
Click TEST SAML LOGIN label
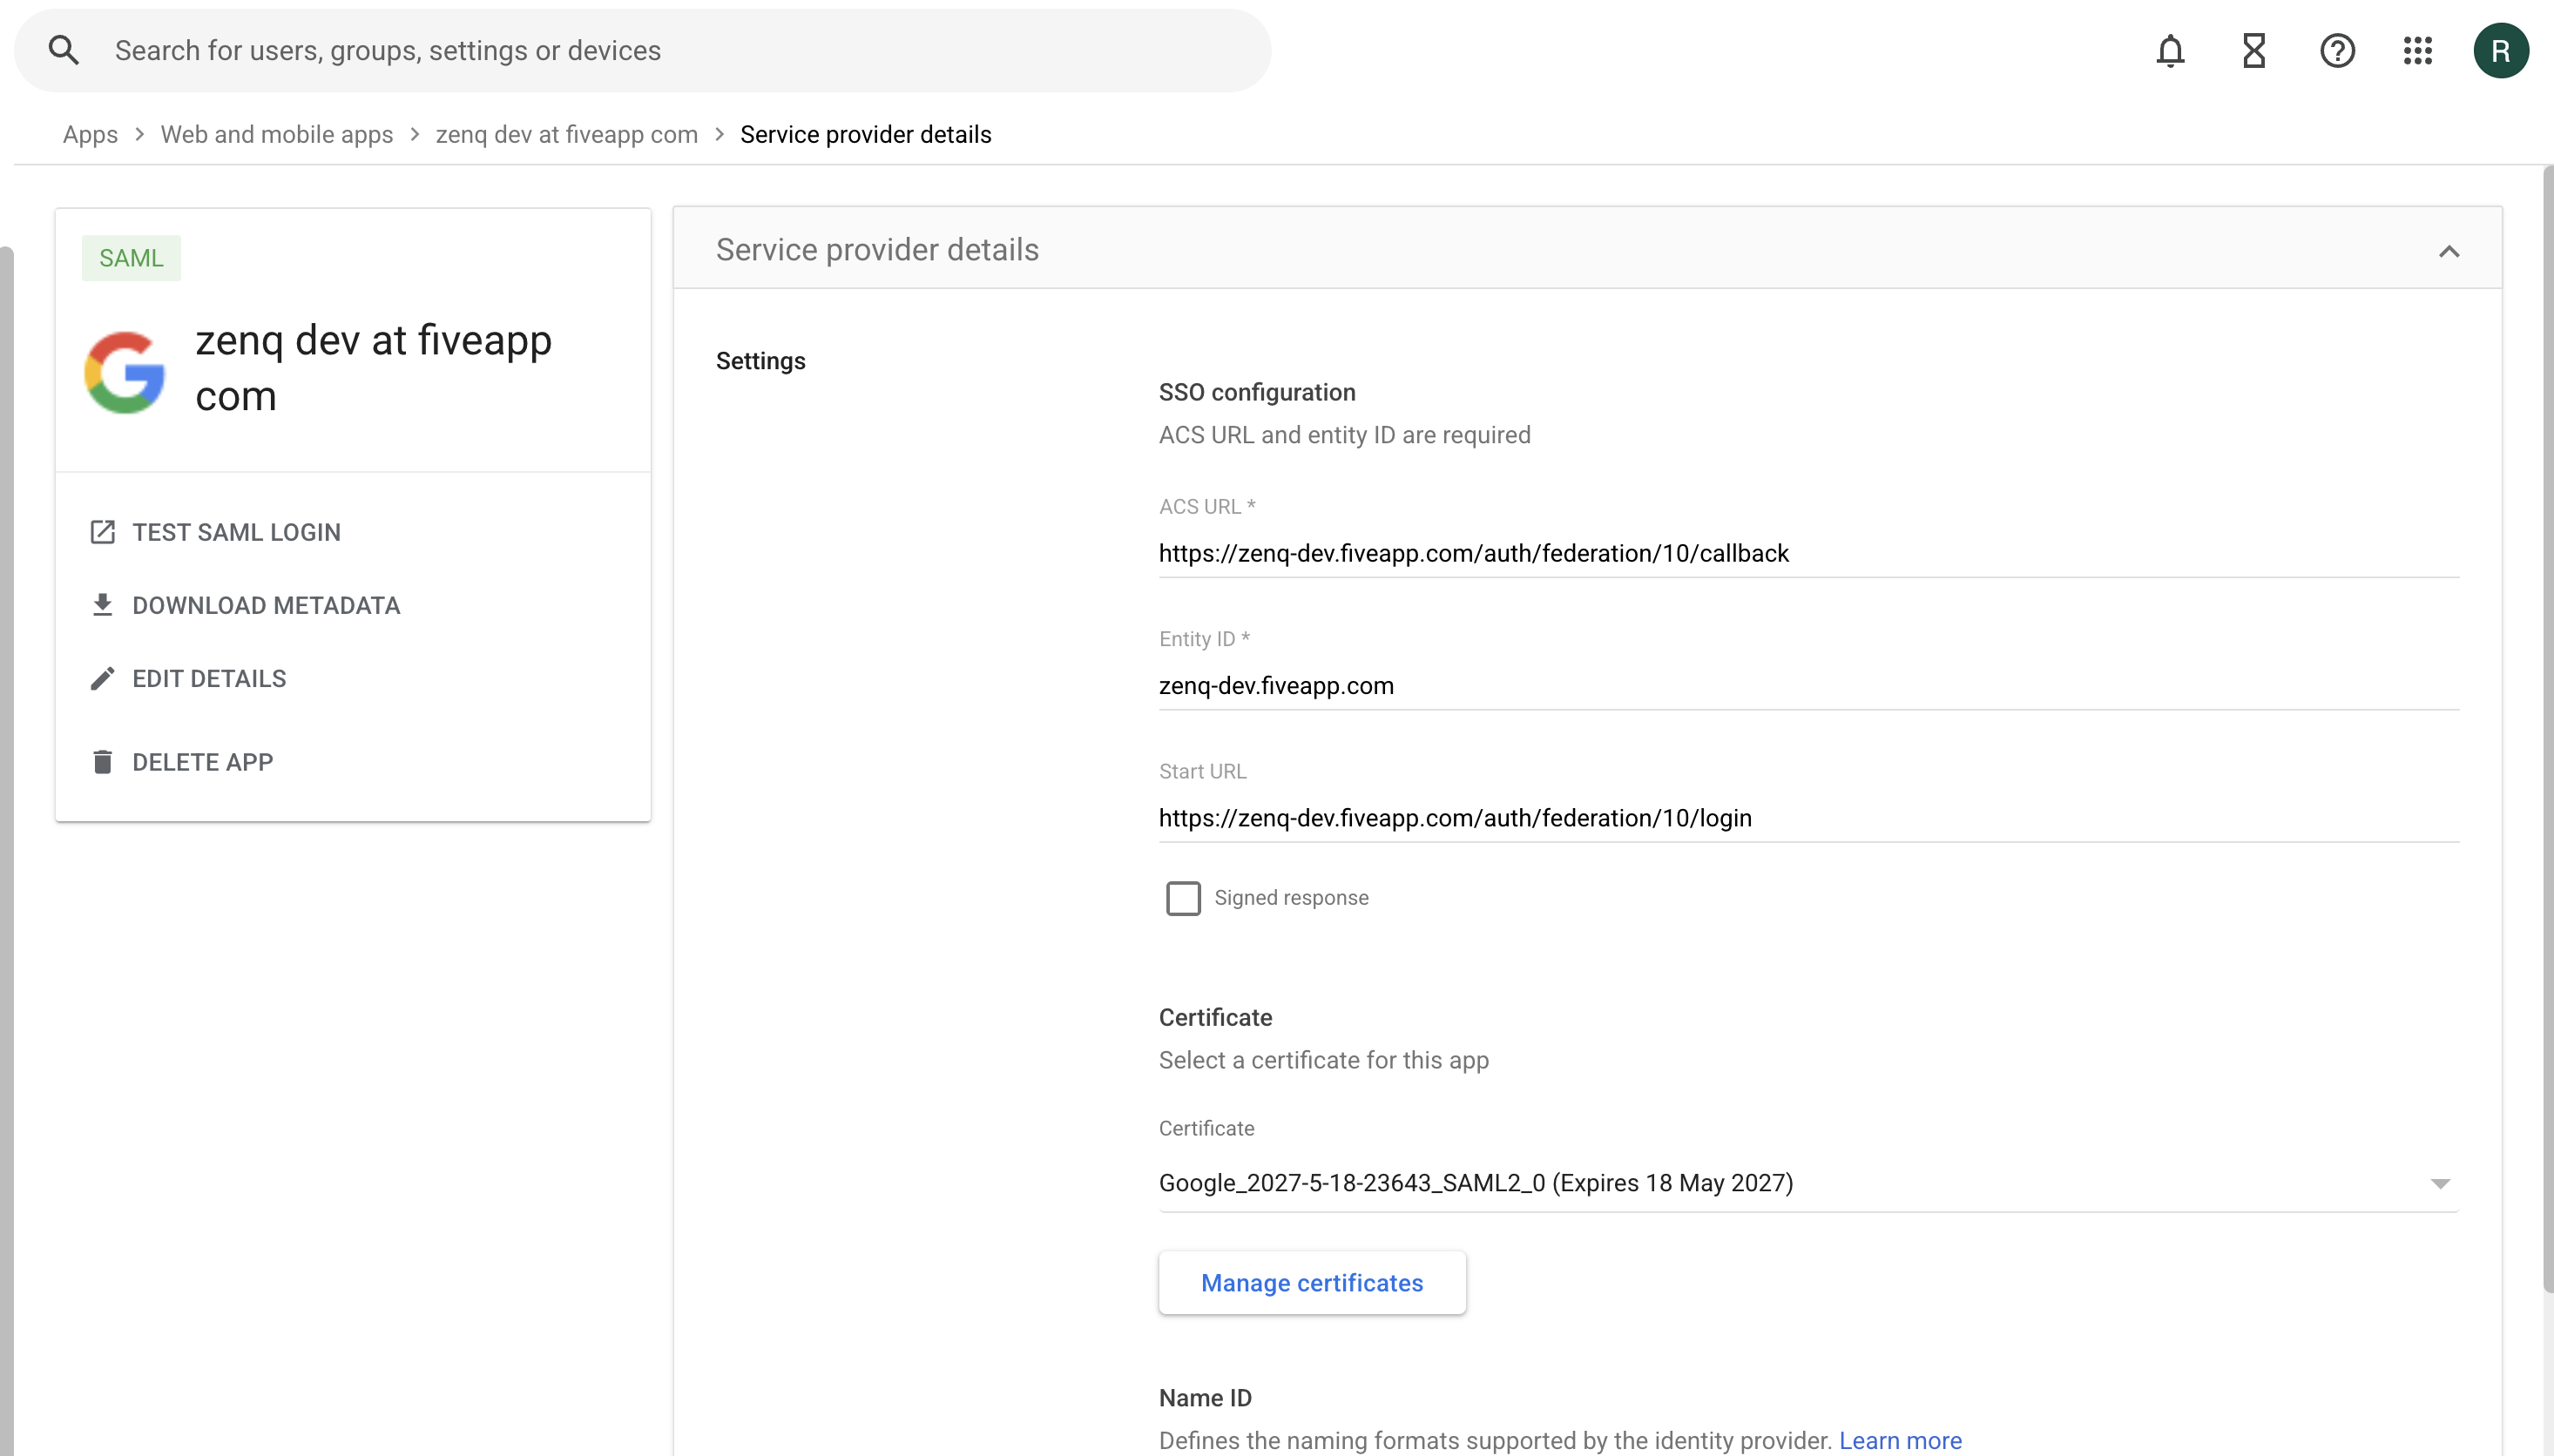click(x=236, y=532)
